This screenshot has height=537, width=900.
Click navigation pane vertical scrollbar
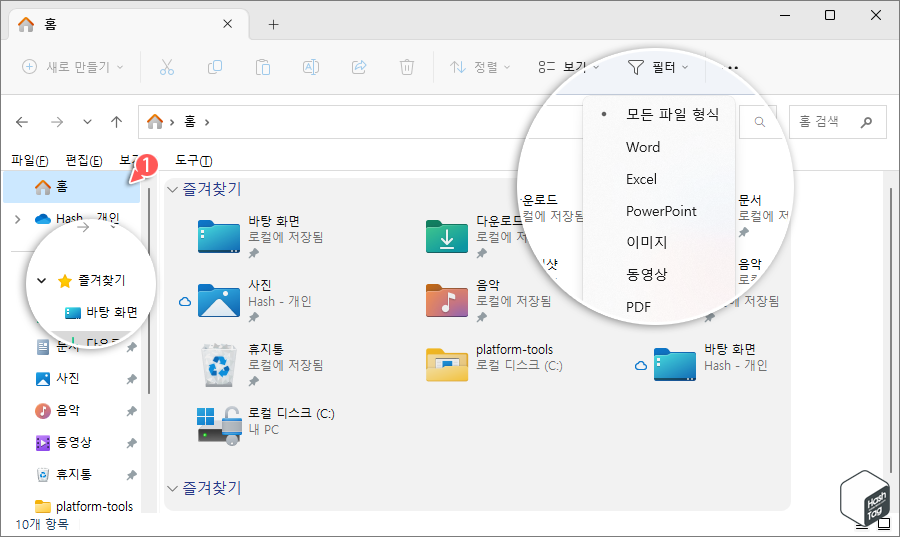(149, 290)
